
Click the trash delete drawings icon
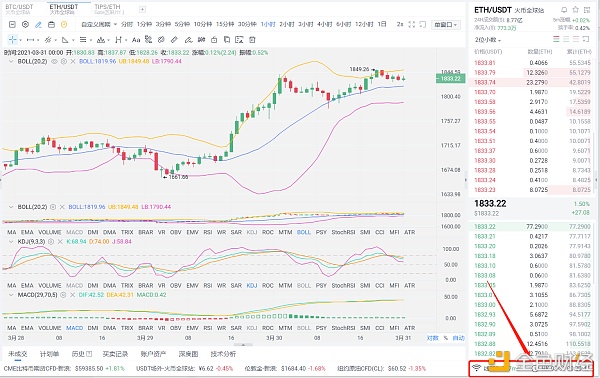click(x=252, y=40)
